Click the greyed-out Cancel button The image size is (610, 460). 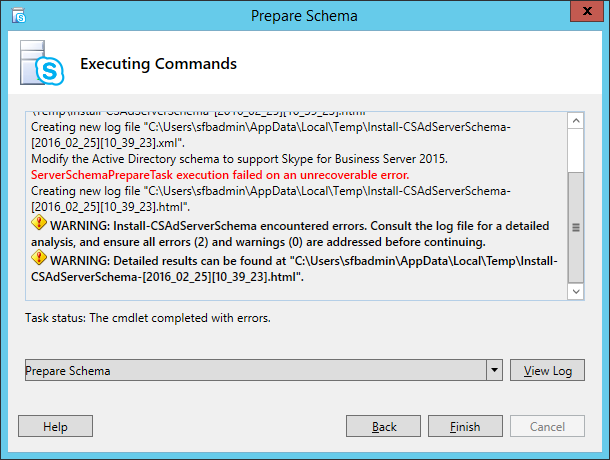point(547,426)
